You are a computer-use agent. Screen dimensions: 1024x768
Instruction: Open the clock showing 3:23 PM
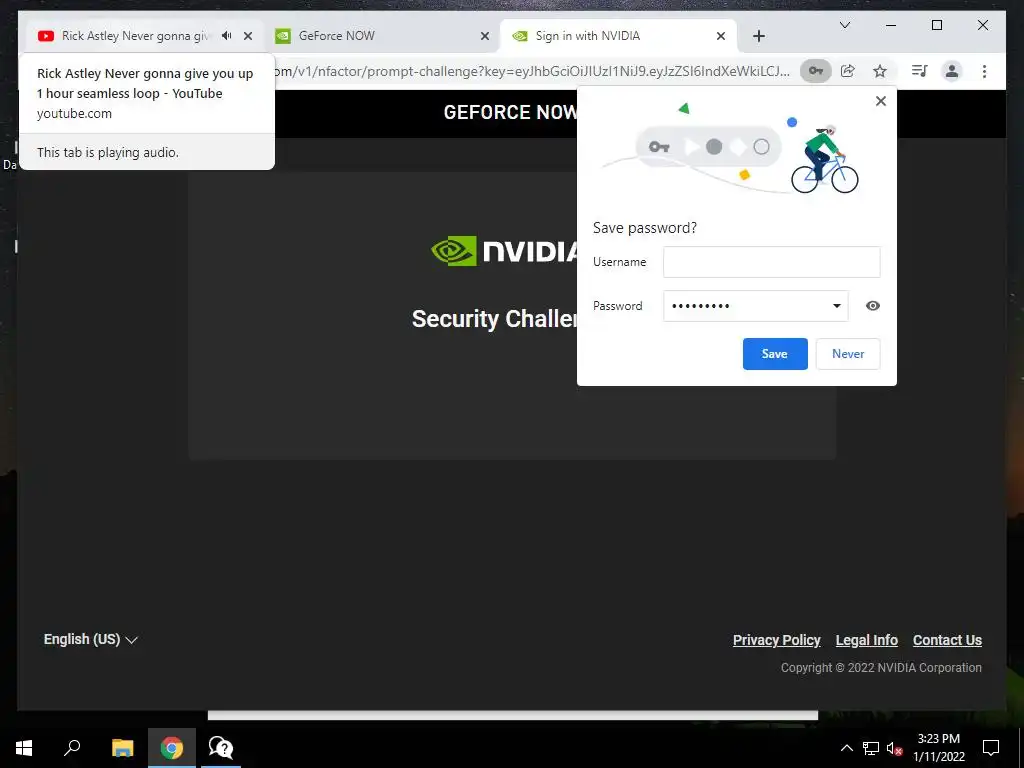pyautogui.click(x=938, y=748)
